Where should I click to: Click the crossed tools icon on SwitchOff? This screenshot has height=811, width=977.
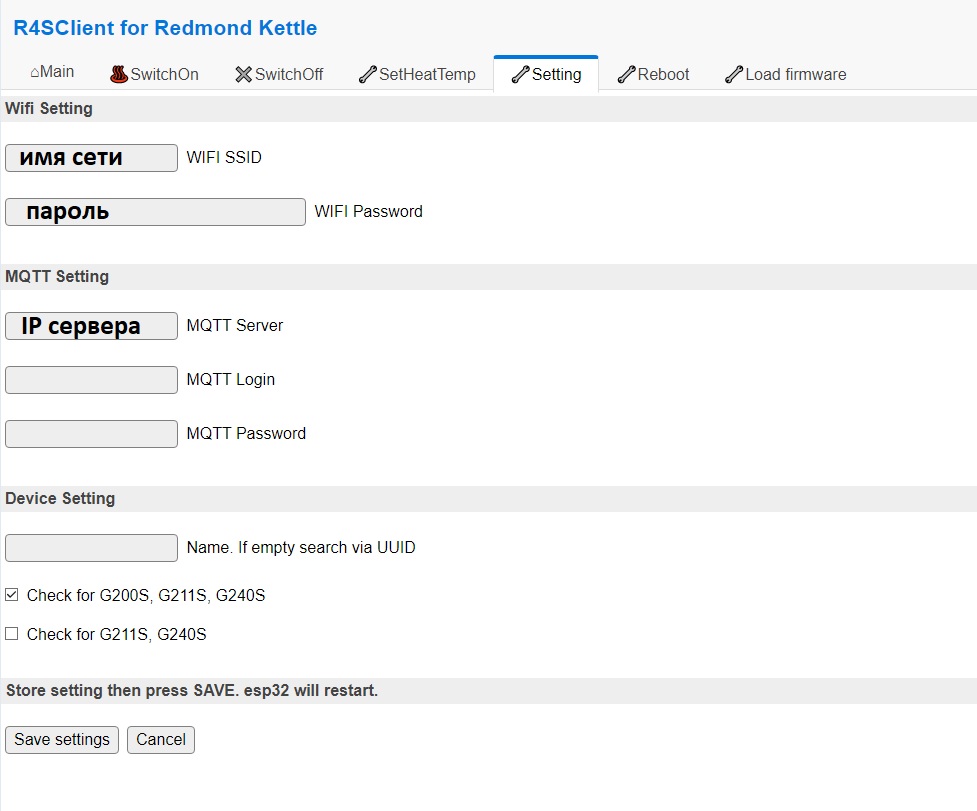point(243,74)
